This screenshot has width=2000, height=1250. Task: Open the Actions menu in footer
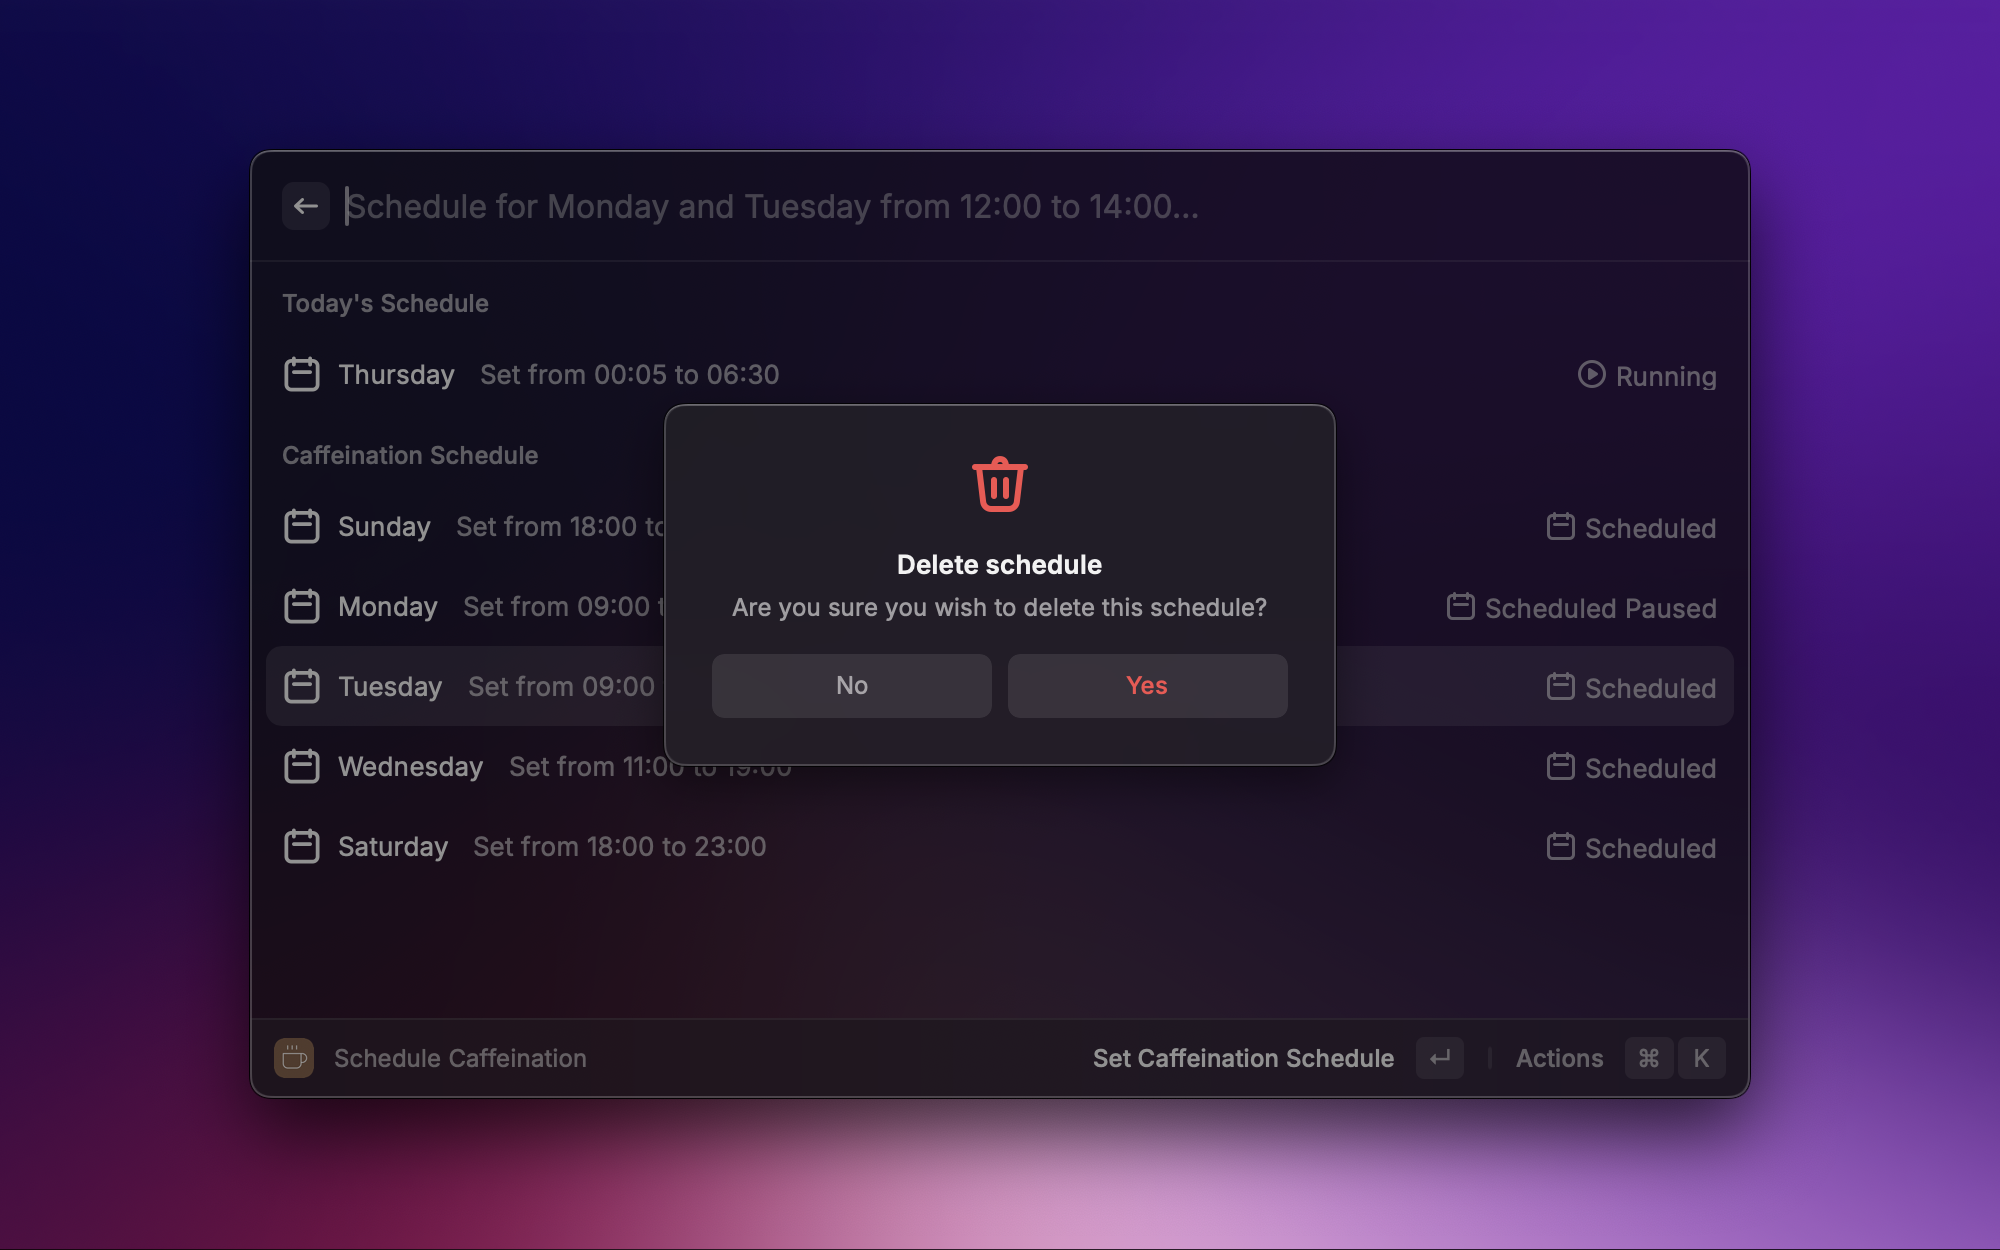(1559, 1058)
